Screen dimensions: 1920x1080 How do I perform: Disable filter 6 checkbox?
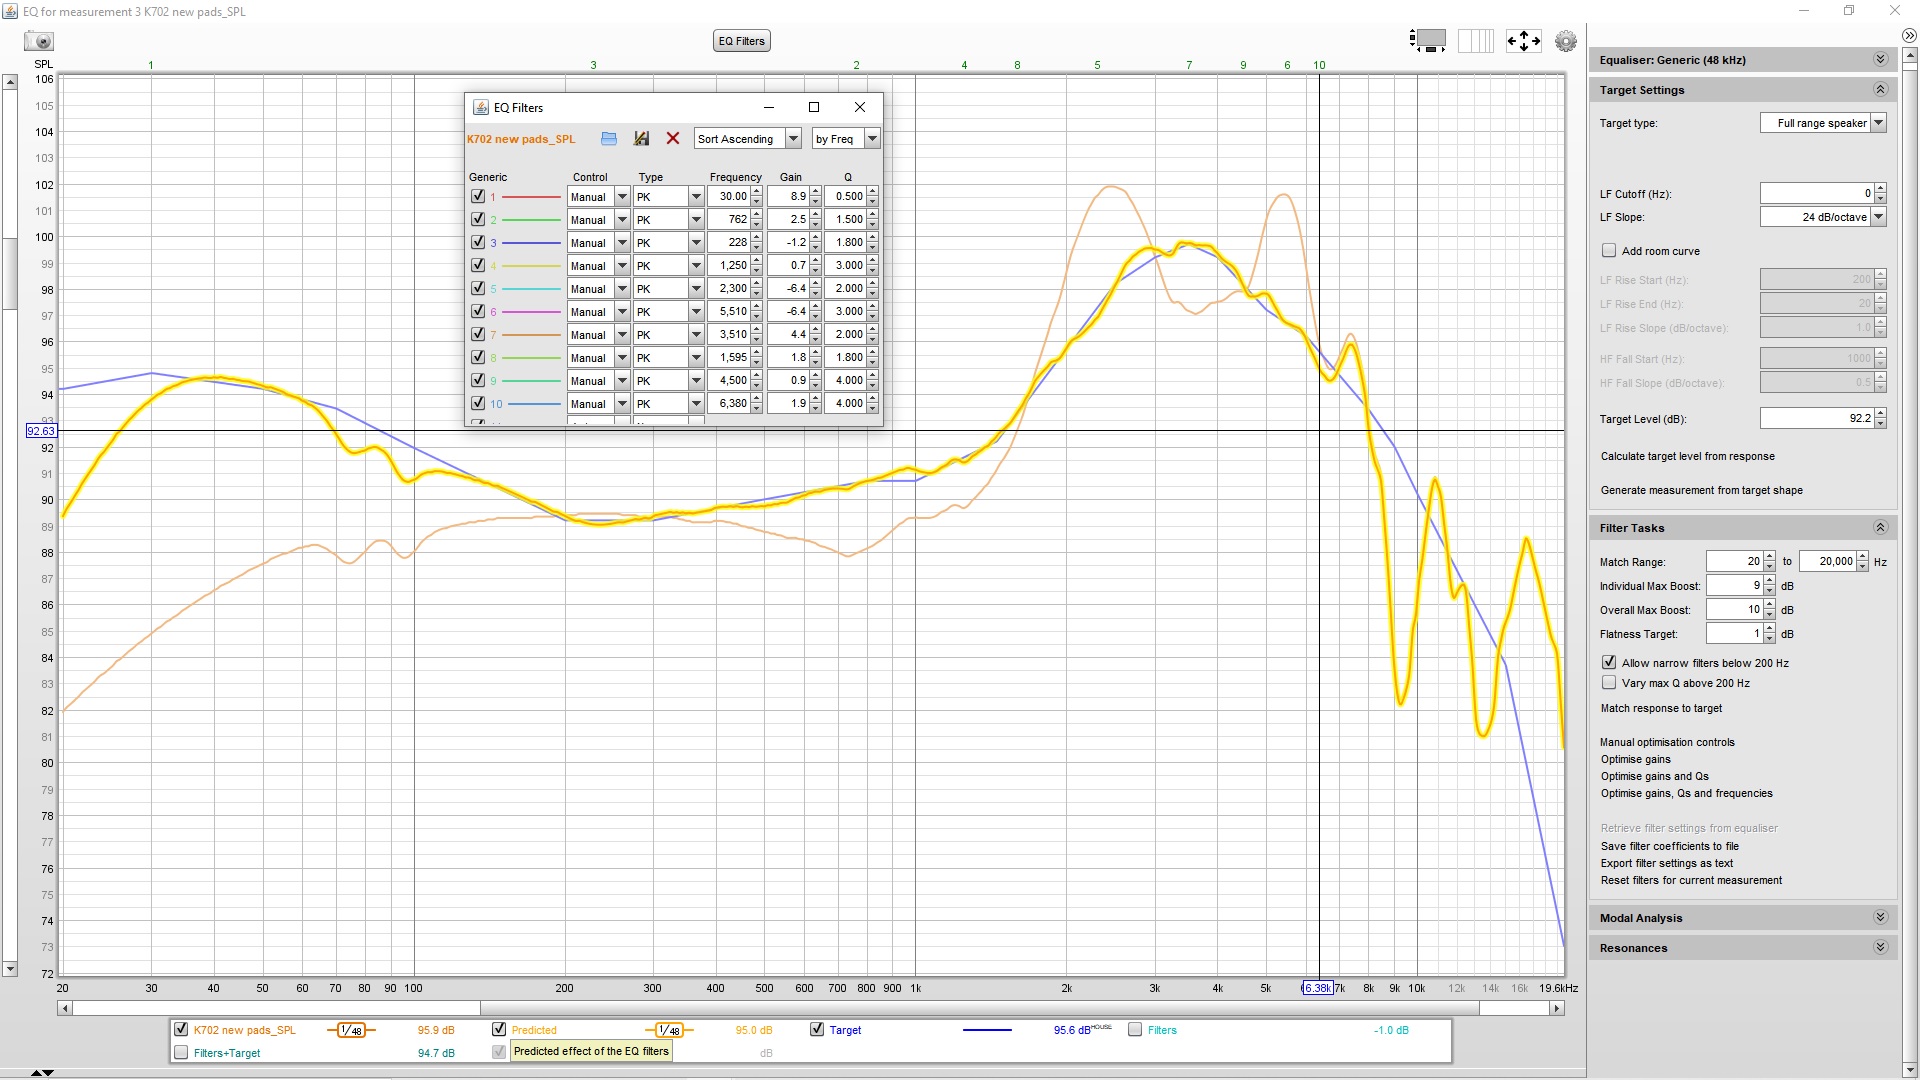(478, 311)
